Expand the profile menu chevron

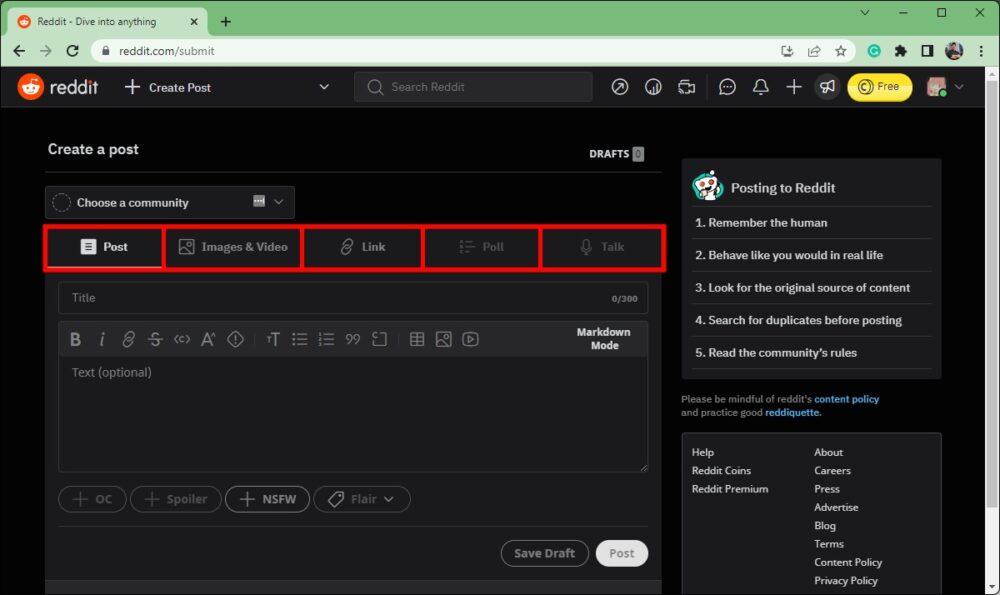click(x=957, y=87)
